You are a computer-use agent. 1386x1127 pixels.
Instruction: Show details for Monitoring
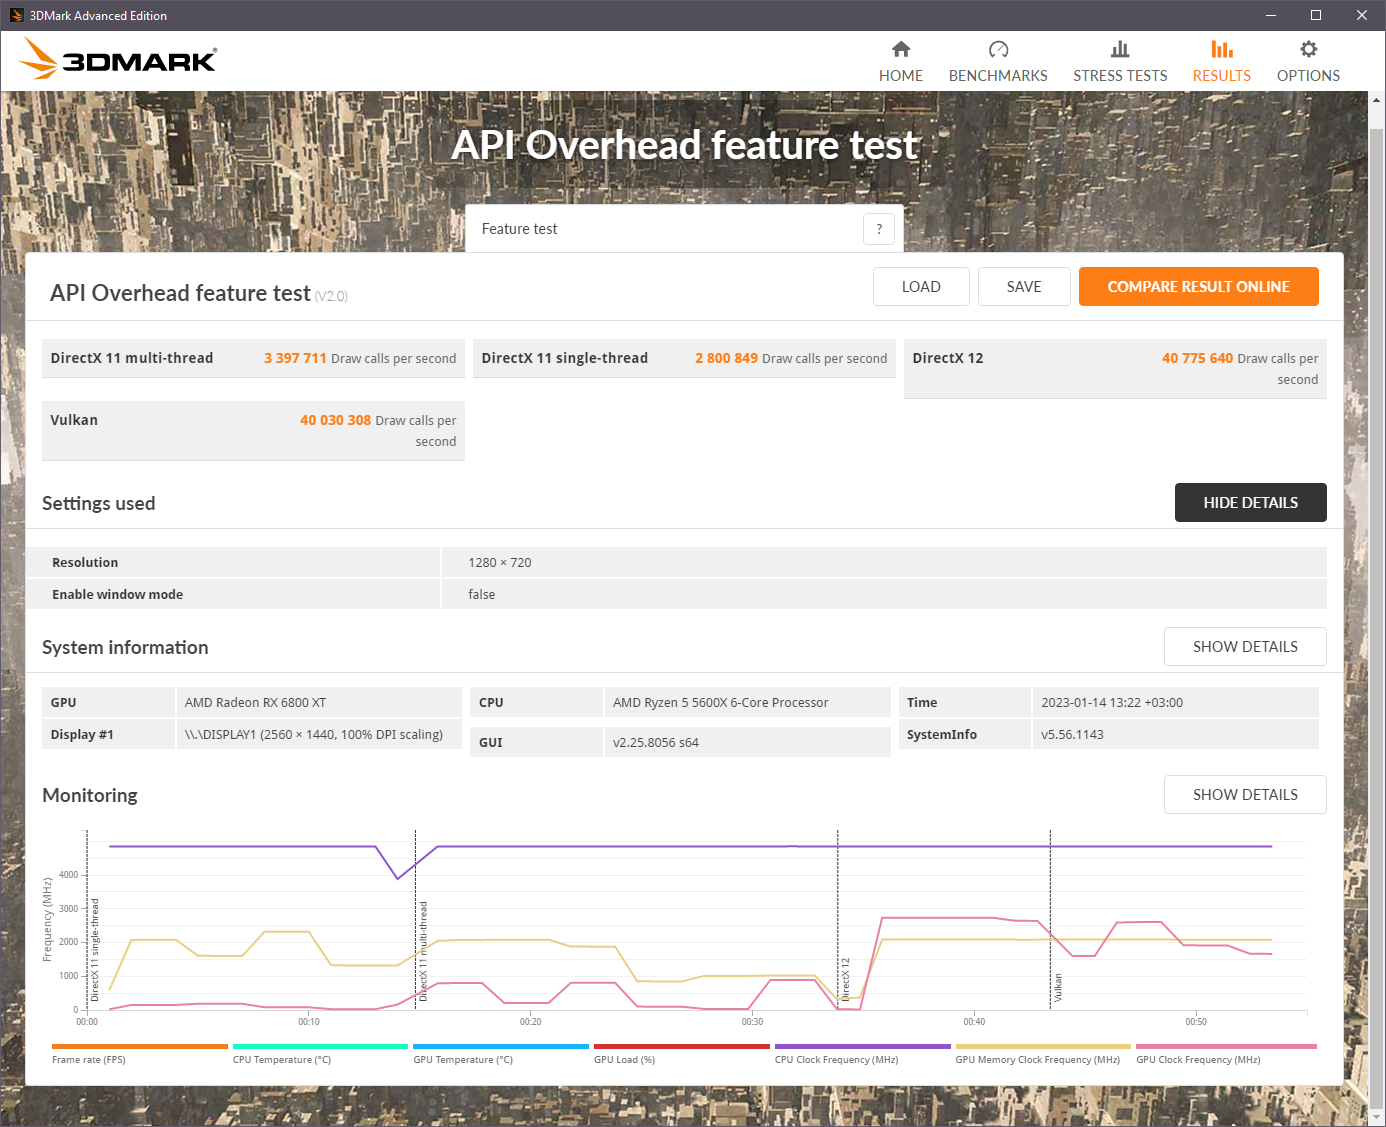1245,795
